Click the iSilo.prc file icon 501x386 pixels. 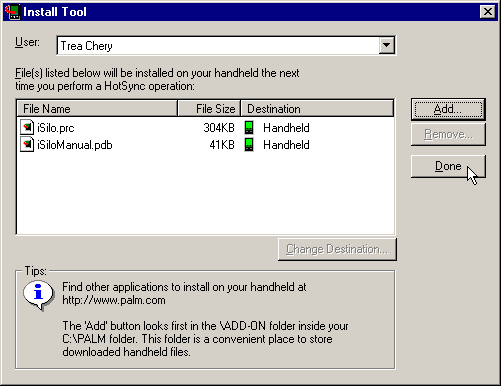[x=27, y=128]
